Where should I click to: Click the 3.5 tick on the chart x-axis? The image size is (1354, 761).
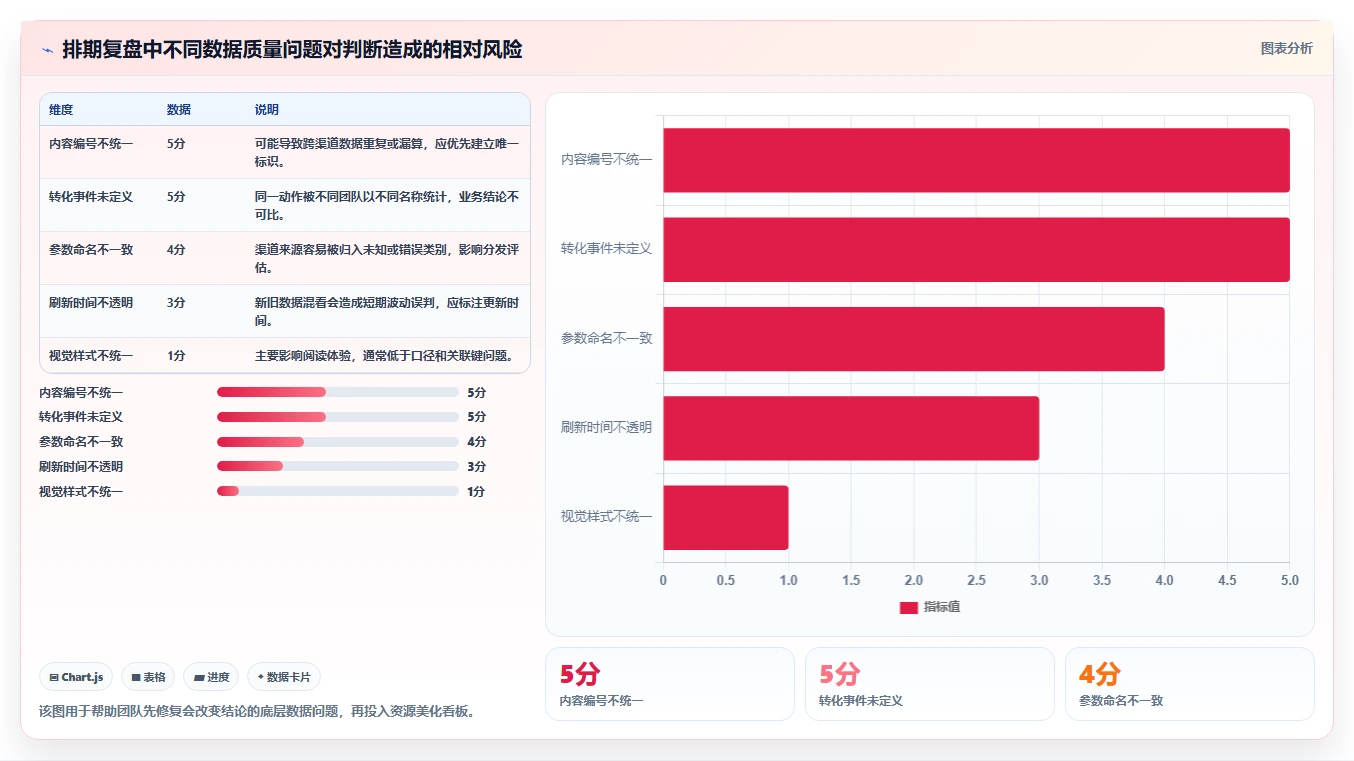[1102, 580]
